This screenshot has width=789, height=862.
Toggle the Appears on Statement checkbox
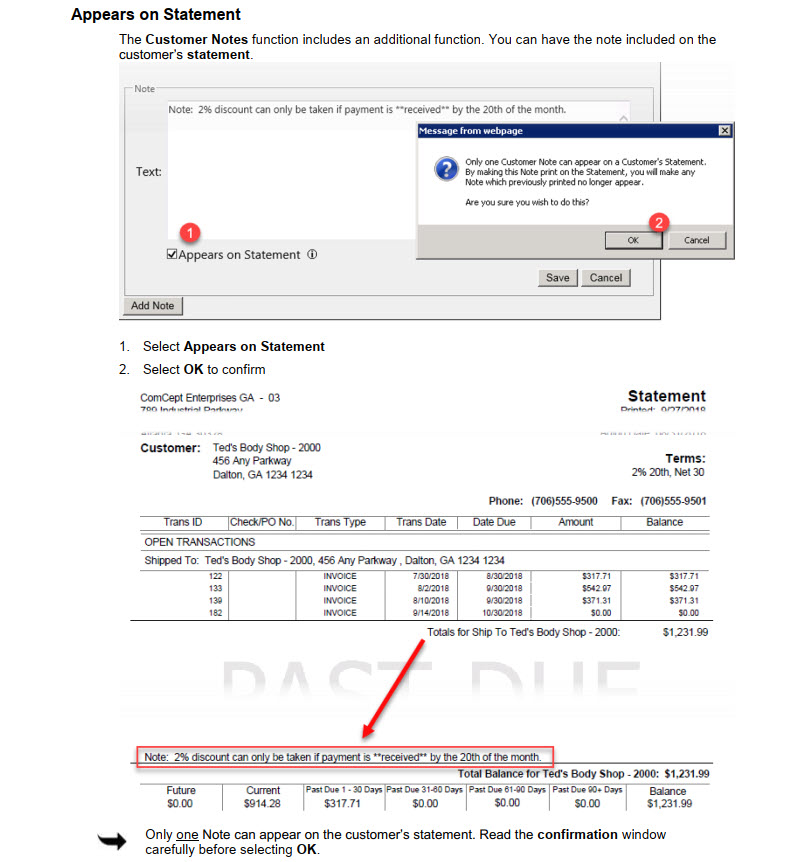pos(172,255)
